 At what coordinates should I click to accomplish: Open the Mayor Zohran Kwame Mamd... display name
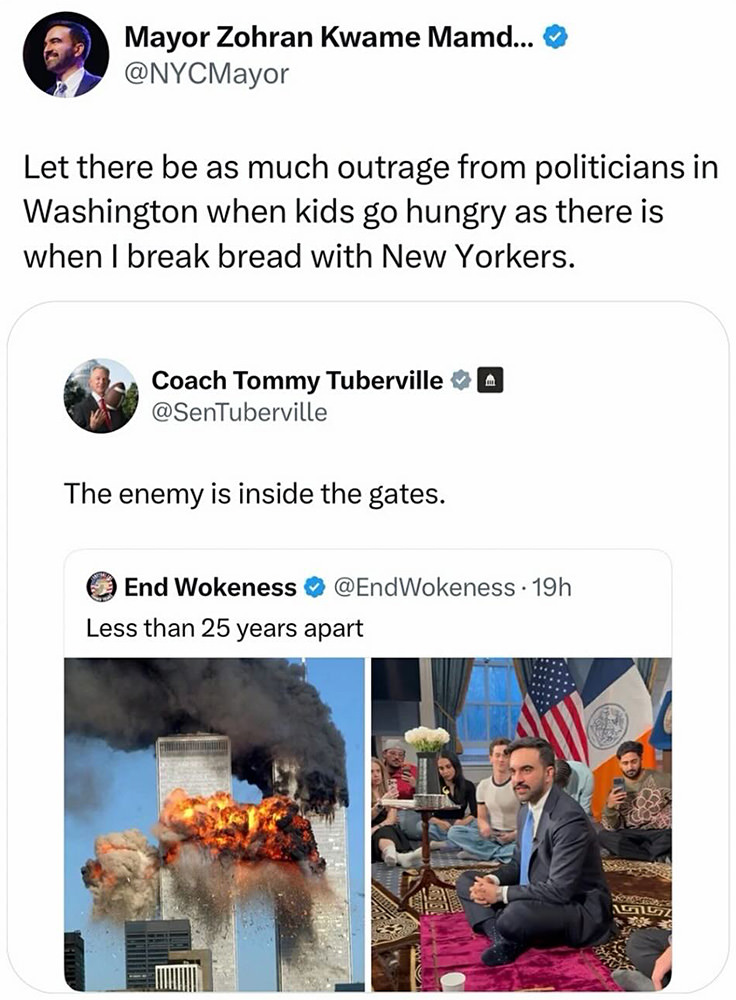point(331,39)
